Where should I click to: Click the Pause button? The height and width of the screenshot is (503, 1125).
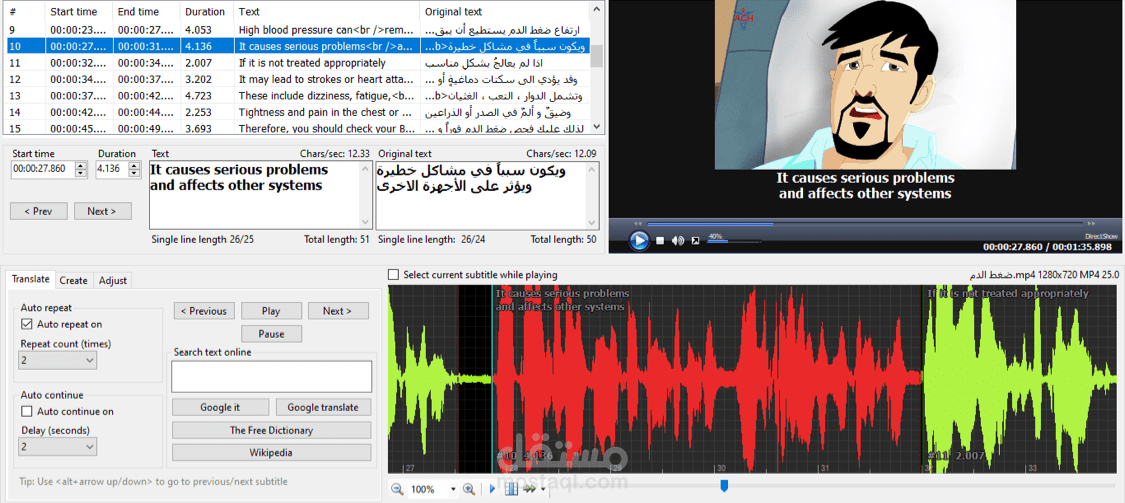pyautogui.click(x=271, y=334)
